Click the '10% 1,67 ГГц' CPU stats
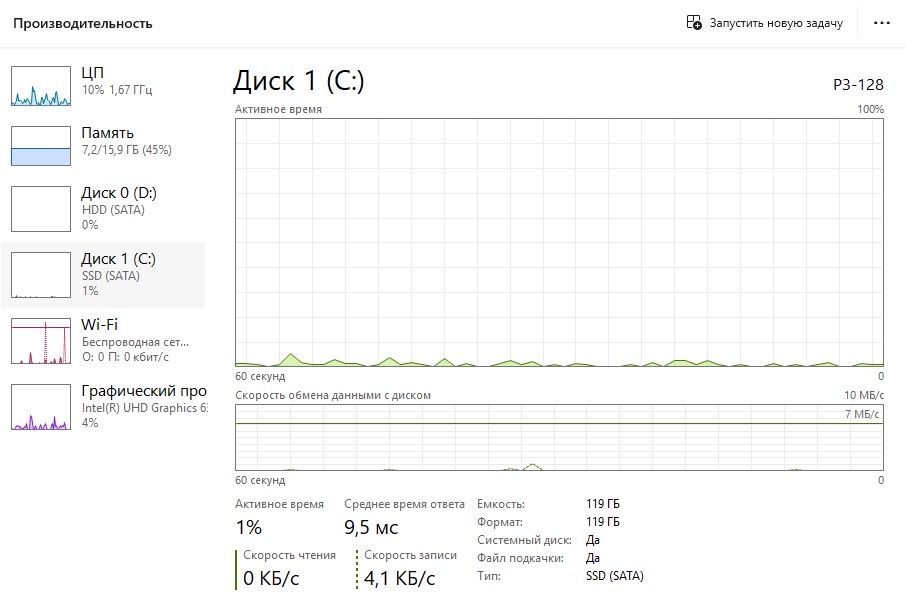This screenshot has width=905, height=605. pos(117,89)
